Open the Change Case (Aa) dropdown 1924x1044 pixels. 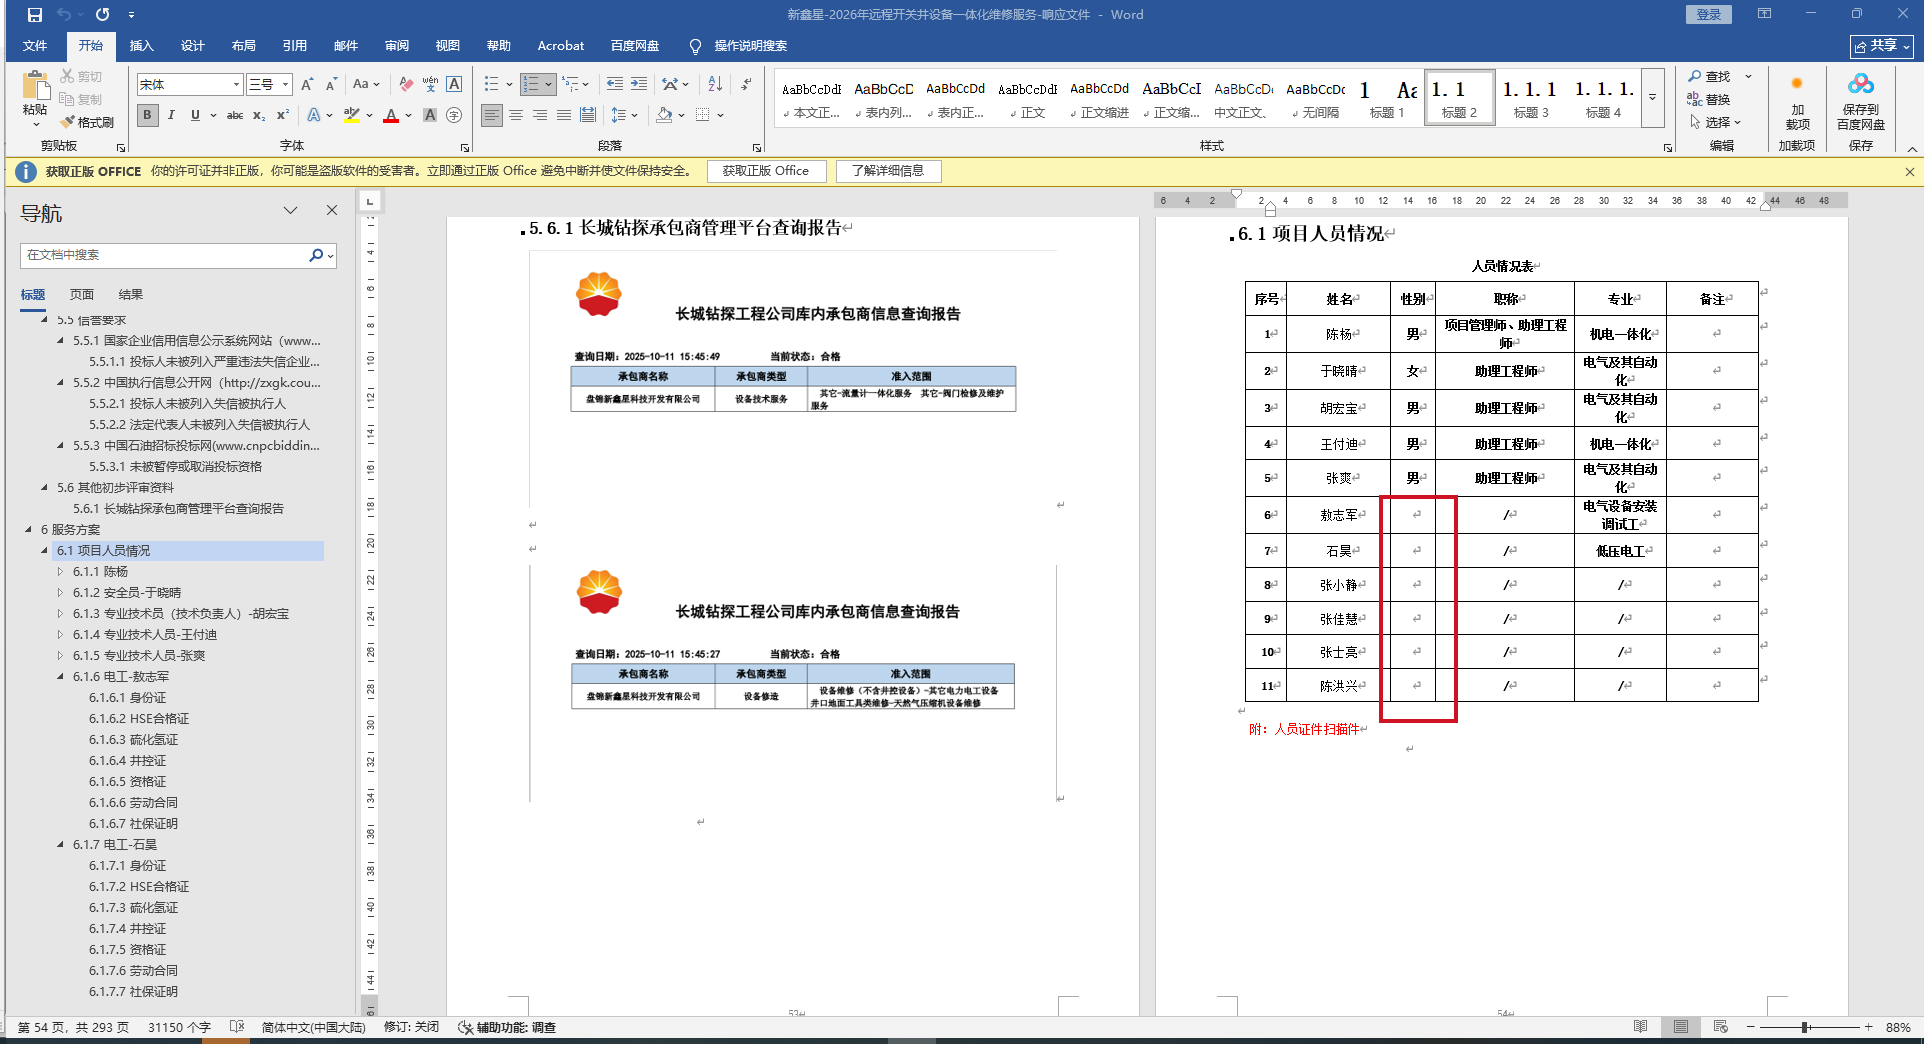tap(366, 85)
